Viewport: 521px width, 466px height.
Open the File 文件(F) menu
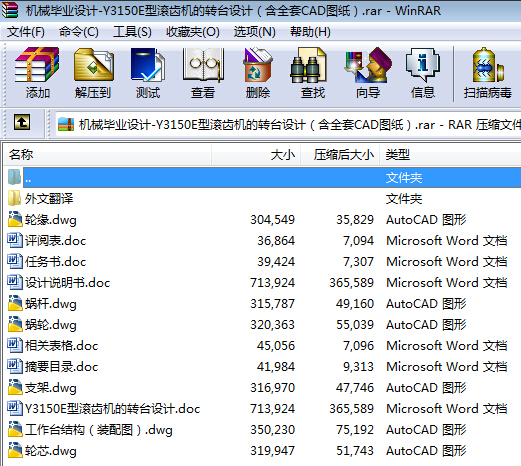pyautogui.click(x=26, y=32)
